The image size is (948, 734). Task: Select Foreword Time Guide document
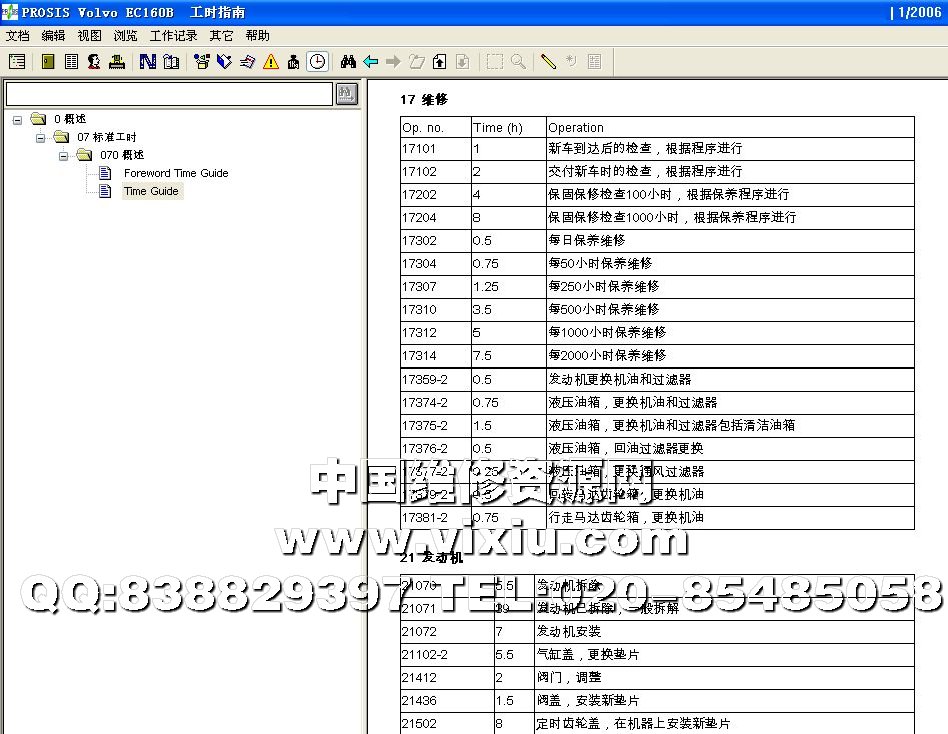point(175,173)
